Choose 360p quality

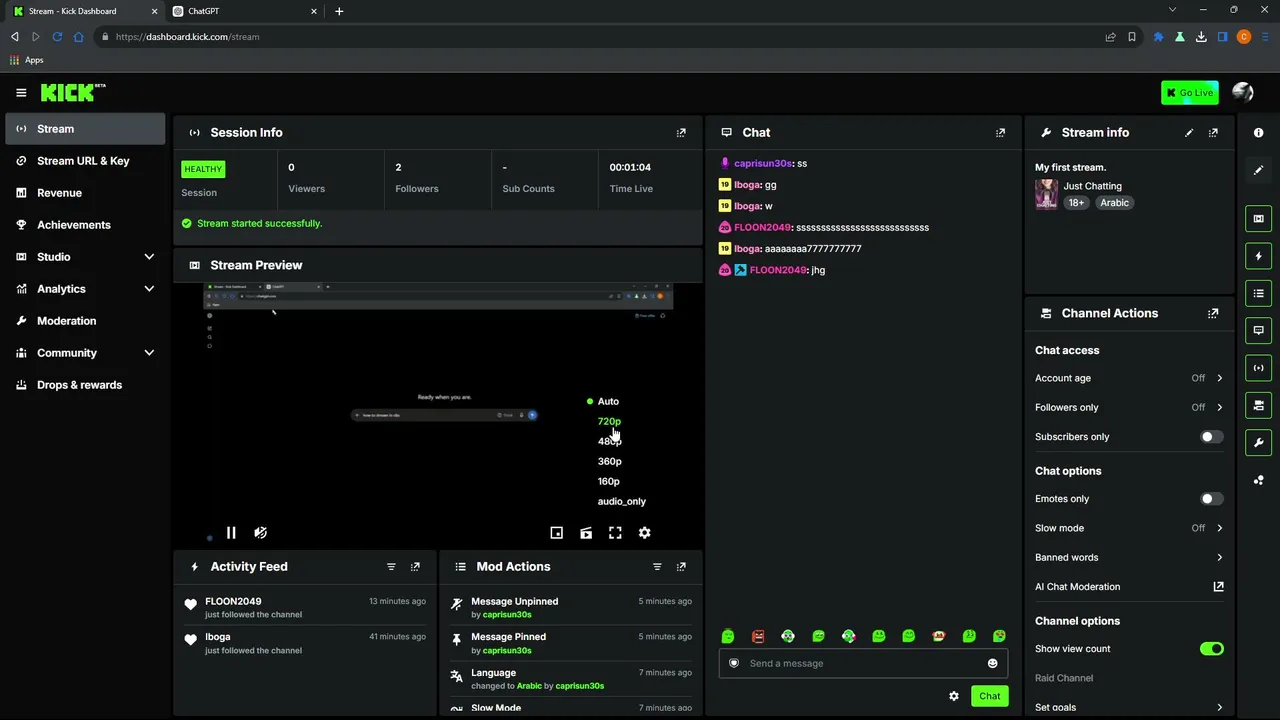(609, 461)
